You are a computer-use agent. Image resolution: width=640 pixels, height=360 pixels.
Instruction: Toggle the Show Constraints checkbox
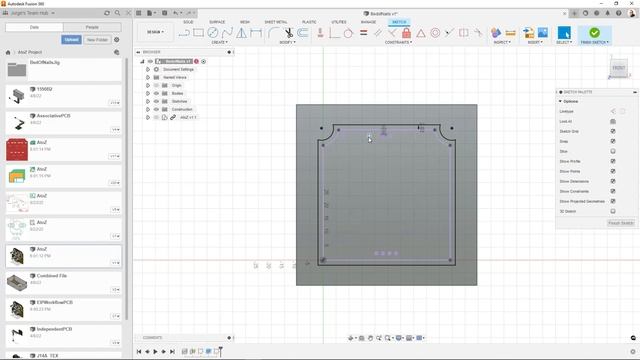pyautogui.click(x=613, y=191)
